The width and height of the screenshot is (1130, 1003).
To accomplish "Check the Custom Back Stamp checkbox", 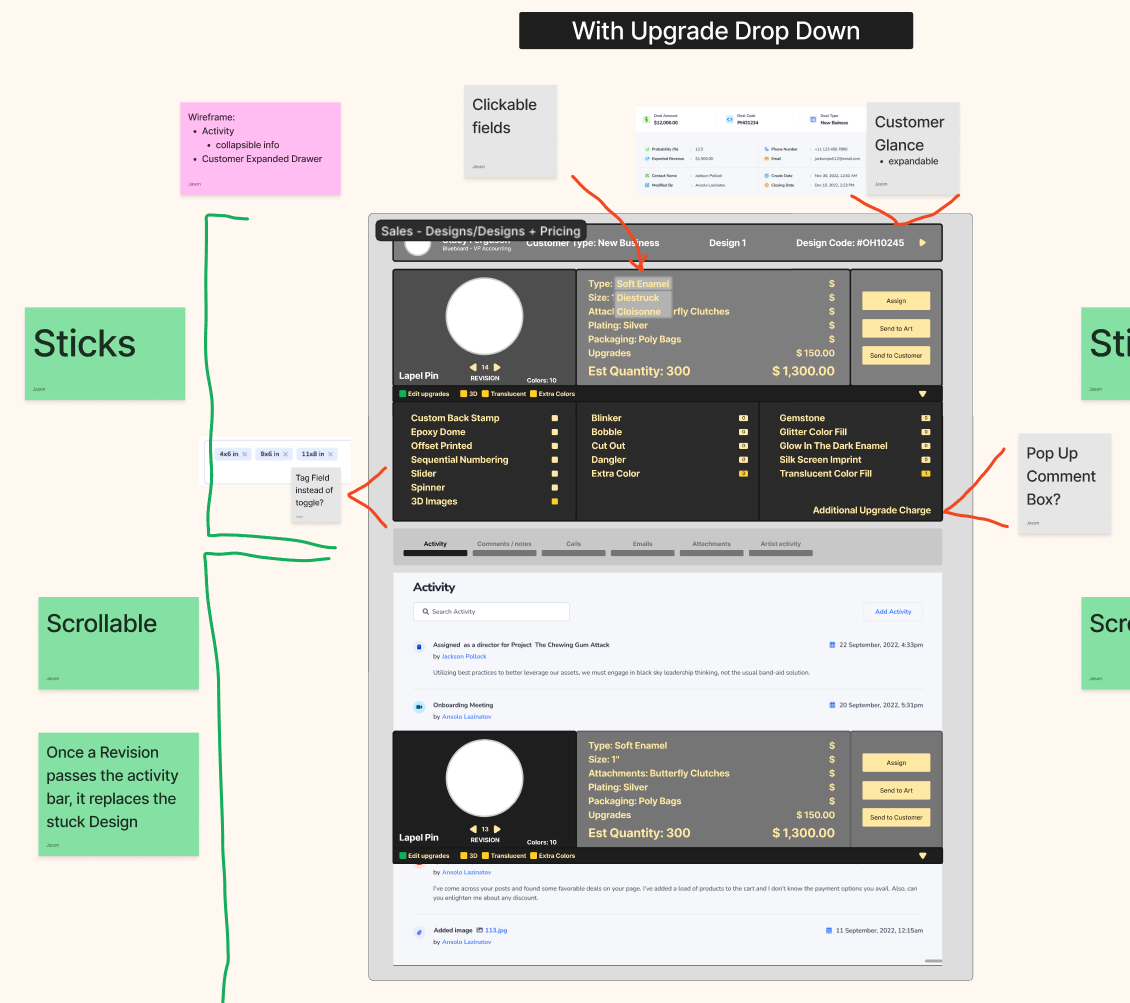I will [555, 418].
